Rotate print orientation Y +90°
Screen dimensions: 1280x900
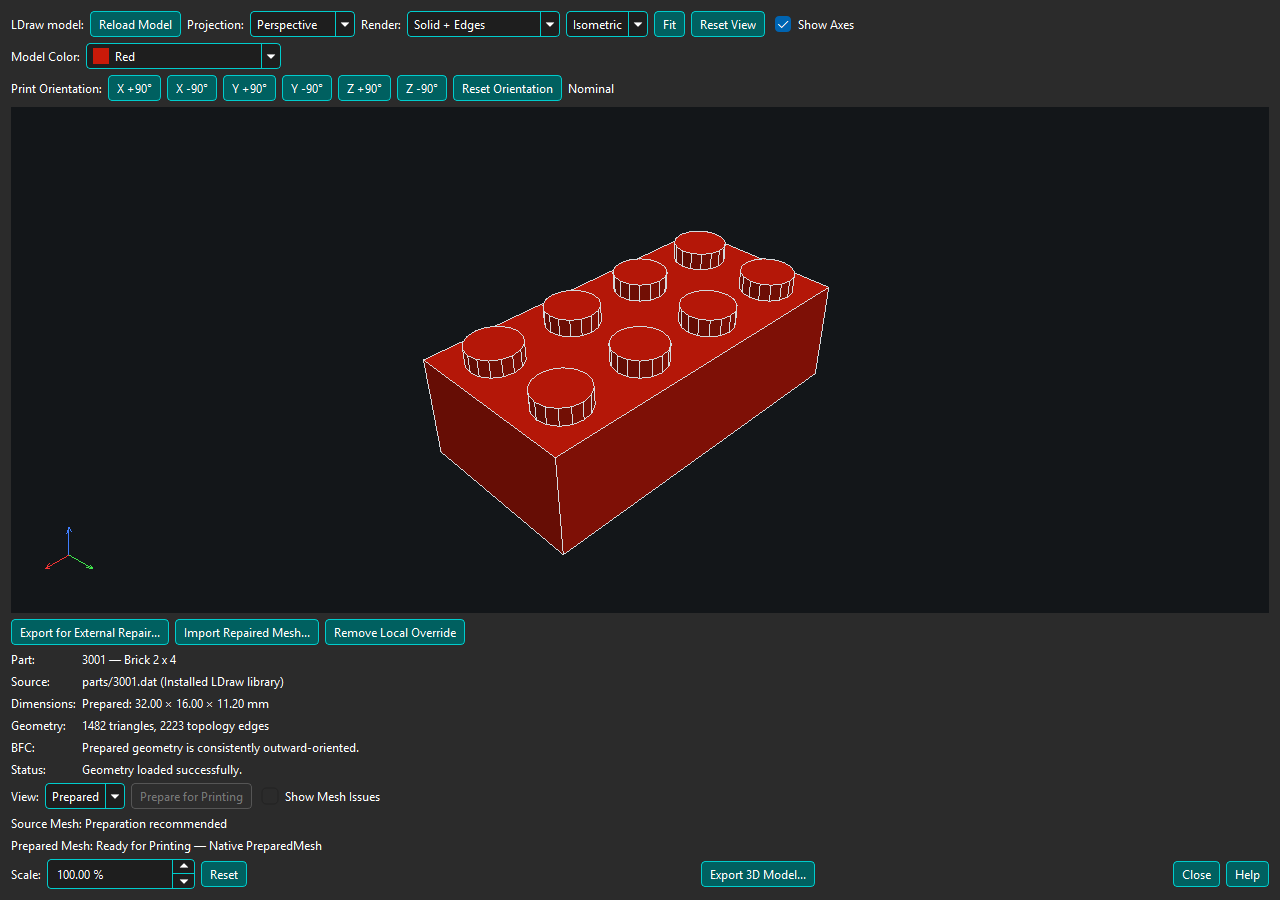(249, 88)
